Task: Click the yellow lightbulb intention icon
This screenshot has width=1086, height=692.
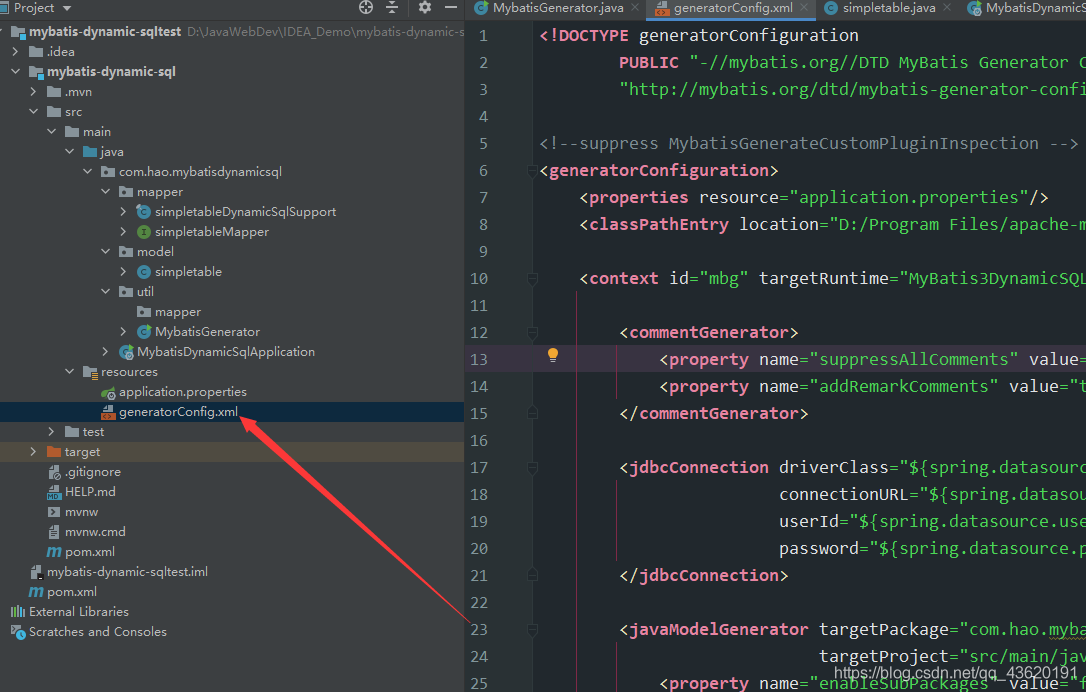Action: point(553,355)
